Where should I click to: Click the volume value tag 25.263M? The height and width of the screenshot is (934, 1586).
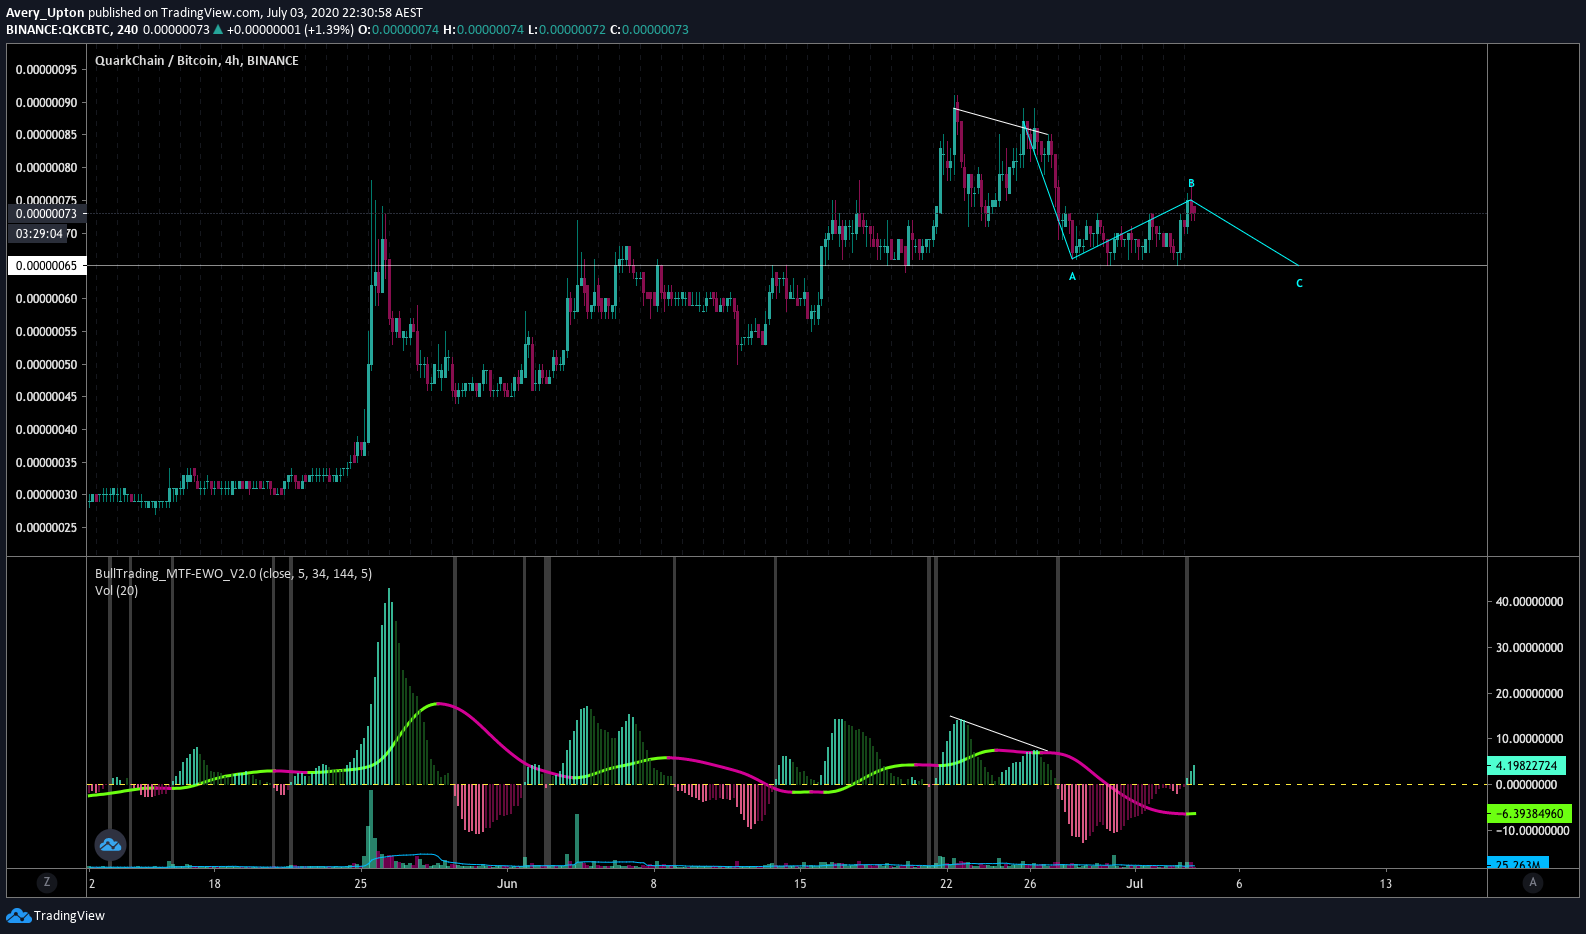tap(1518, 863)
